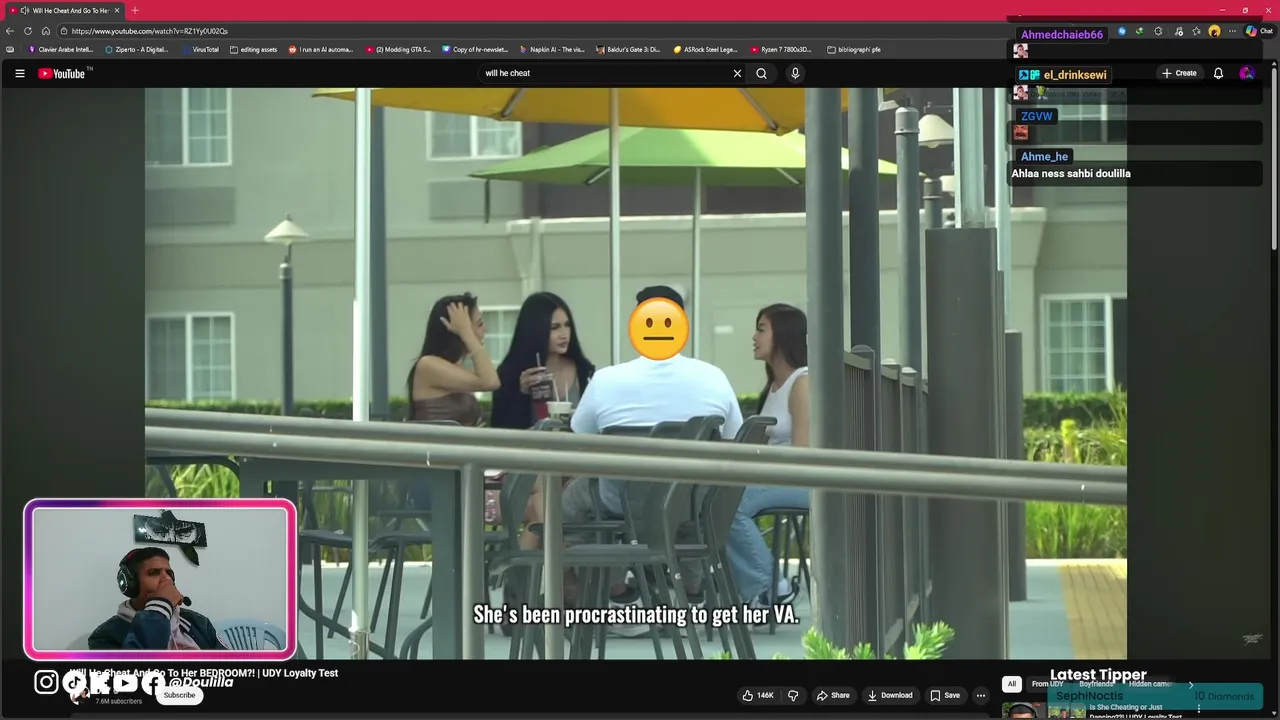Open the 'editing assets' bookmark folder
Image resolution: width=1280 pixels, height=720 pixels.
click(x=253, y=49)
